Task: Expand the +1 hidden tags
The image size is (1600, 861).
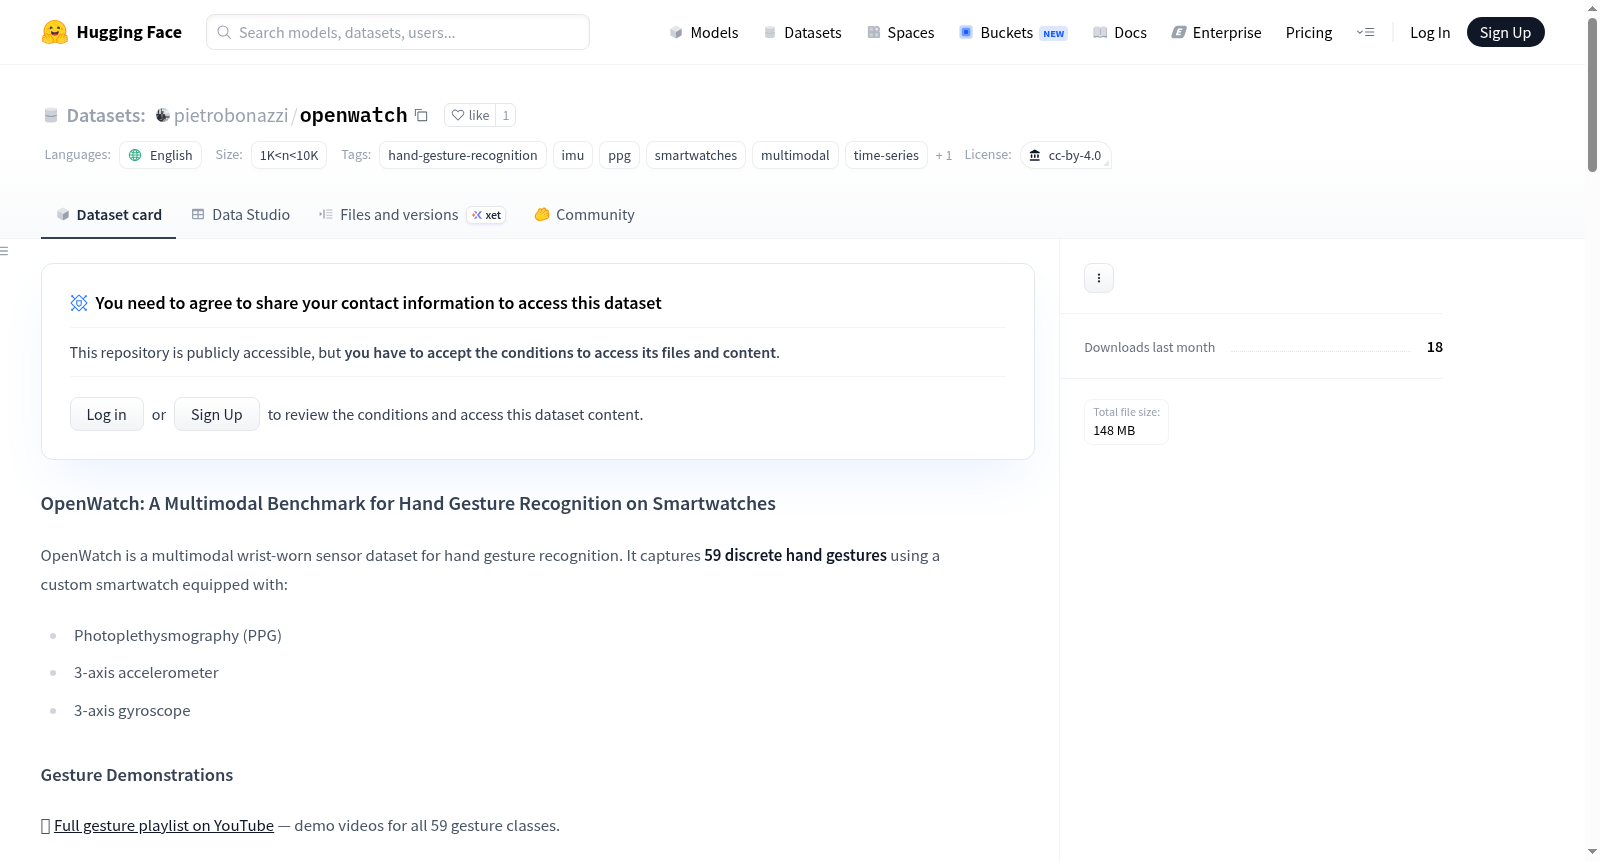Action: [943, 155]
